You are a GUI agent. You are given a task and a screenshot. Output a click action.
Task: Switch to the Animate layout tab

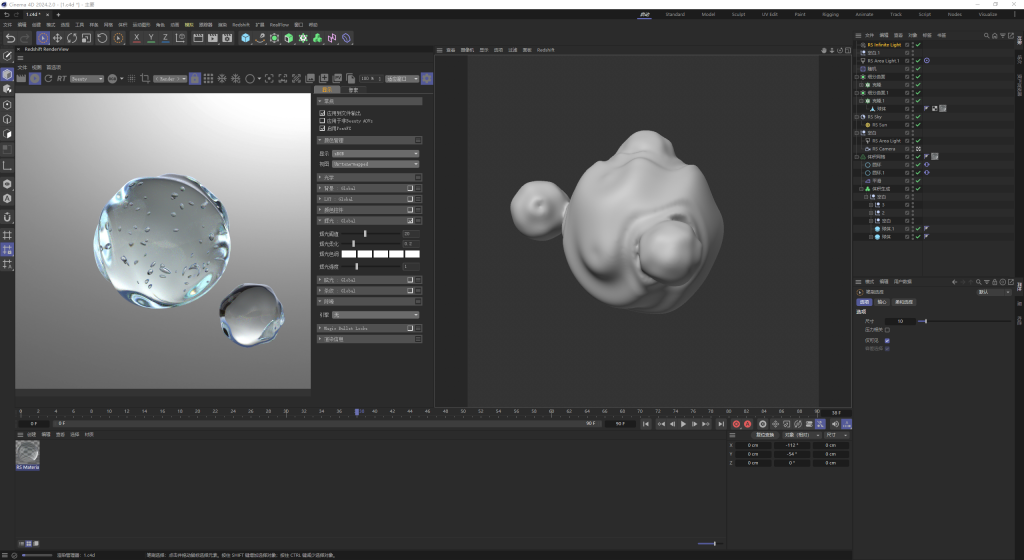pyautogui.click(x=864, y=14)
